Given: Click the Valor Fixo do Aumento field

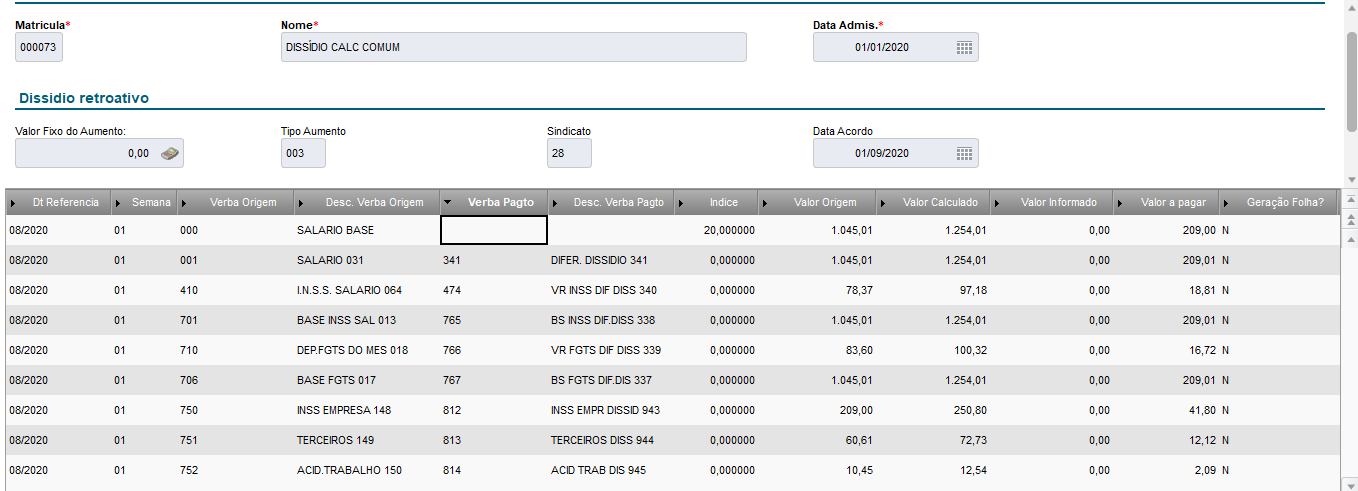Looking at the screenshot, I should (x=100, y=153).
